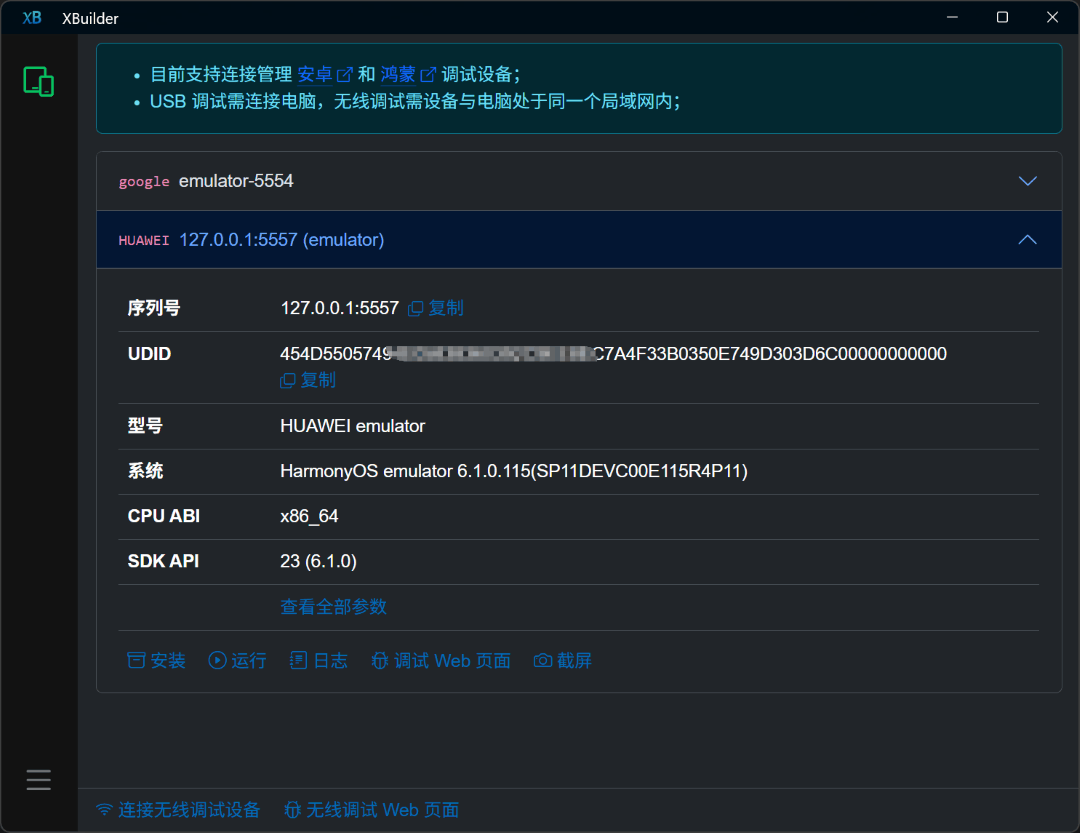
Task: Click the UDID label
Action: pos(149,354)
